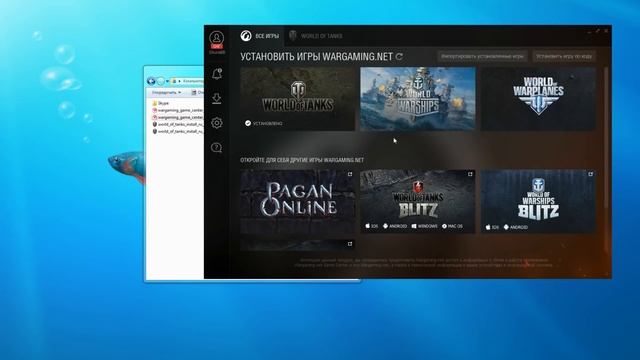Click the import installed games button
Screen dimensions: 640x360
tap(482, 56)
